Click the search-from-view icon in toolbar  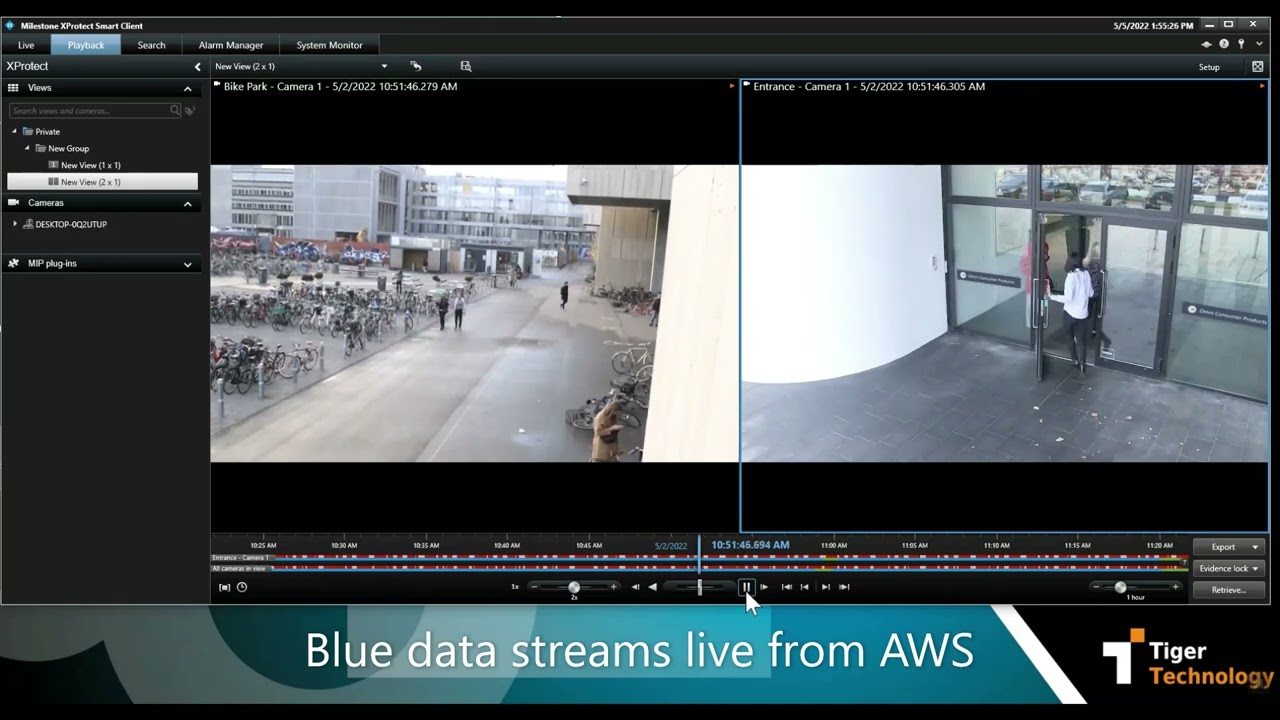coord(465,66)
